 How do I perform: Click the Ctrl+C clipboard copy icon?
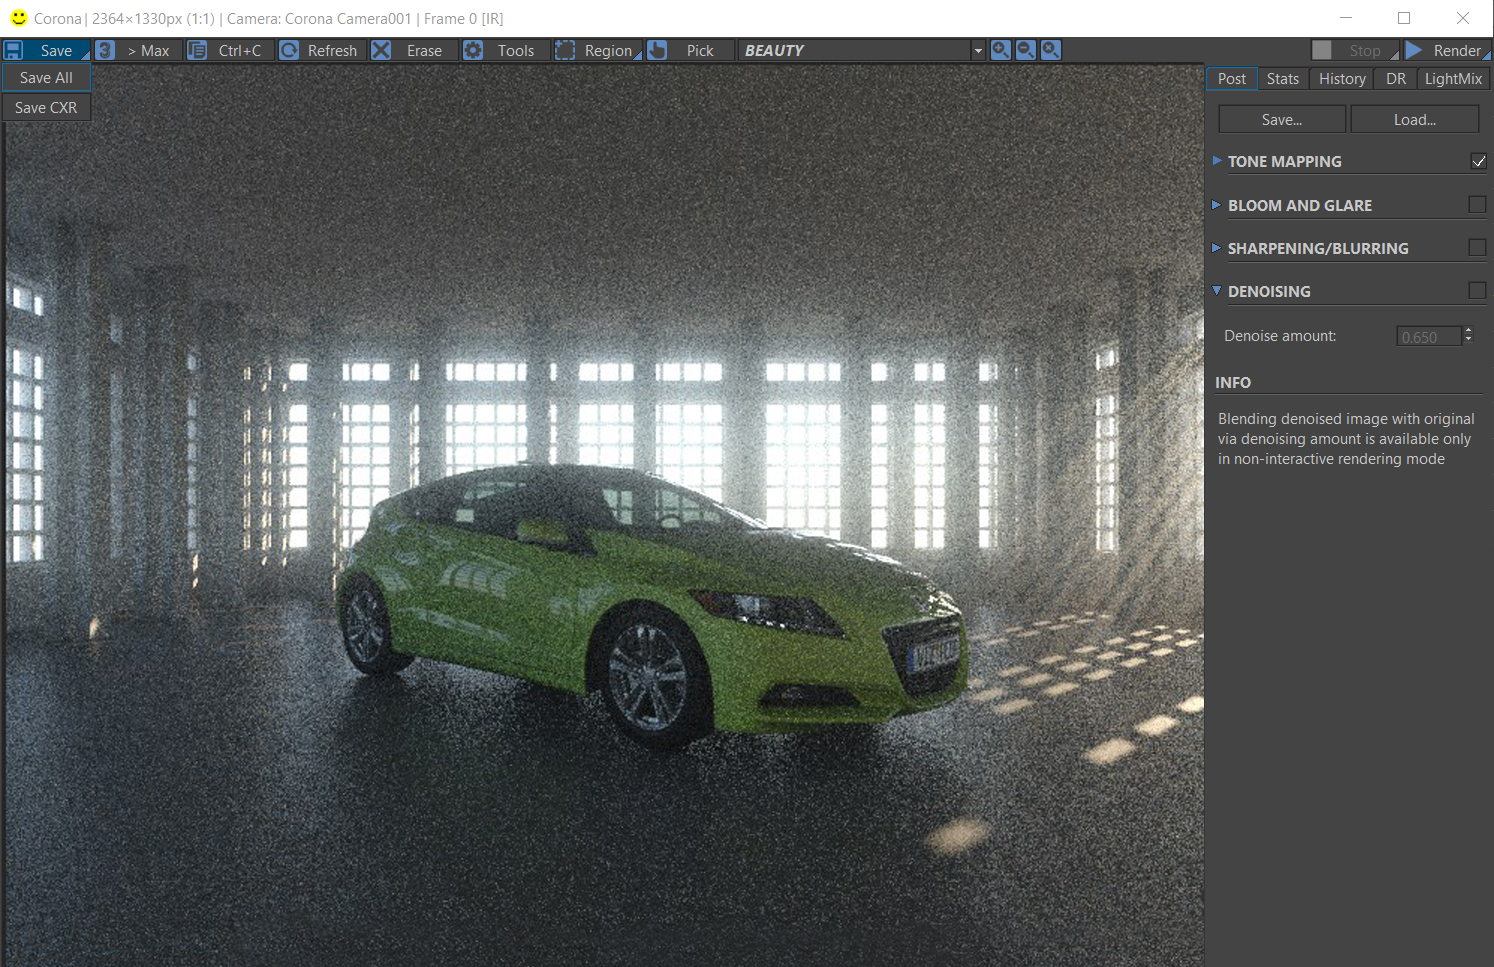[x=198, y=50]
